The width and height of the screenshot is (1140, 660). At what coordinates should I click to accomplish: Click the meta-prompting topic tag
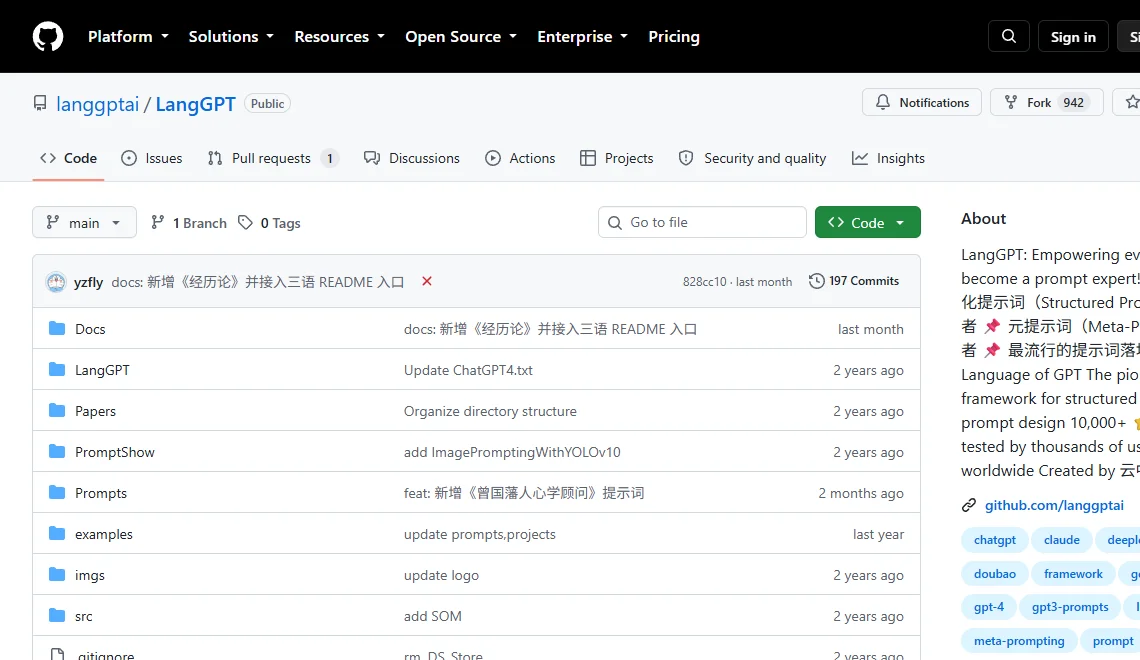pos(1019,641)
